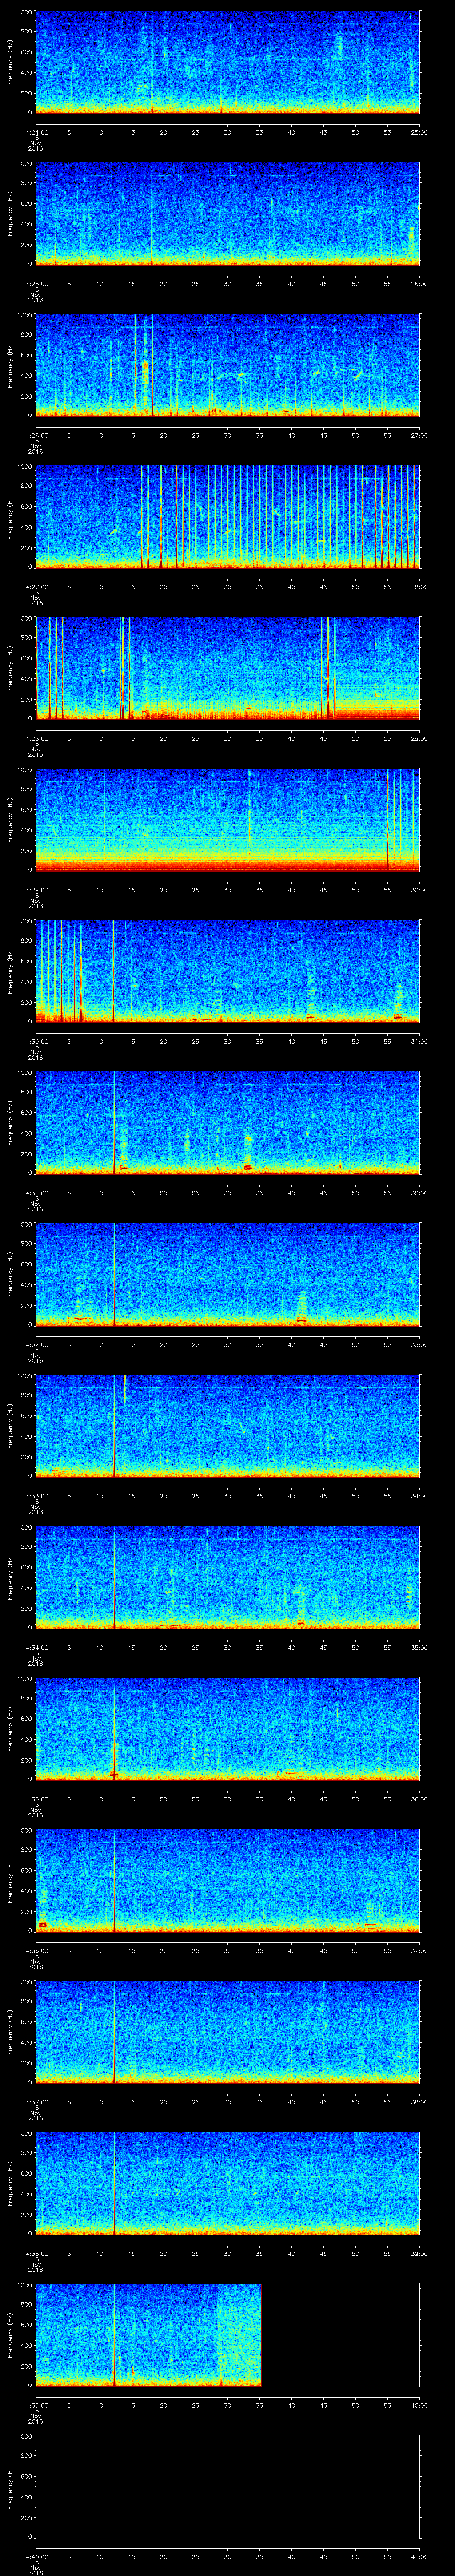The width and height of the screenshot is (455, 2576).
Task: Click the 4:34:00 start time label
Action: pos(36,1647)
